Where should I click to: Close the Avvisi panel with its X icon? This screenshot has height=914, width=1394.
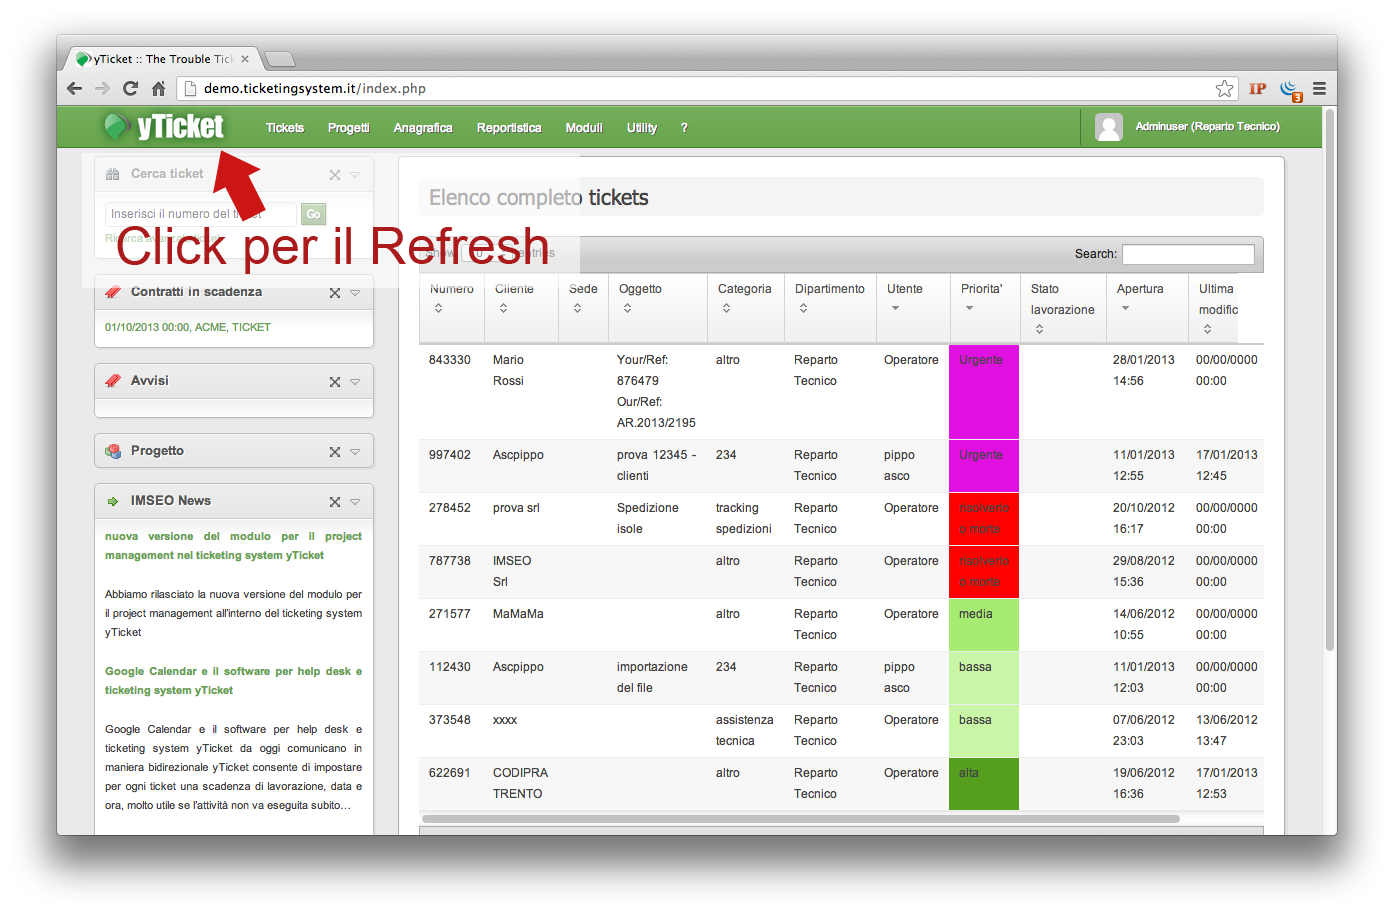point(335,382)
